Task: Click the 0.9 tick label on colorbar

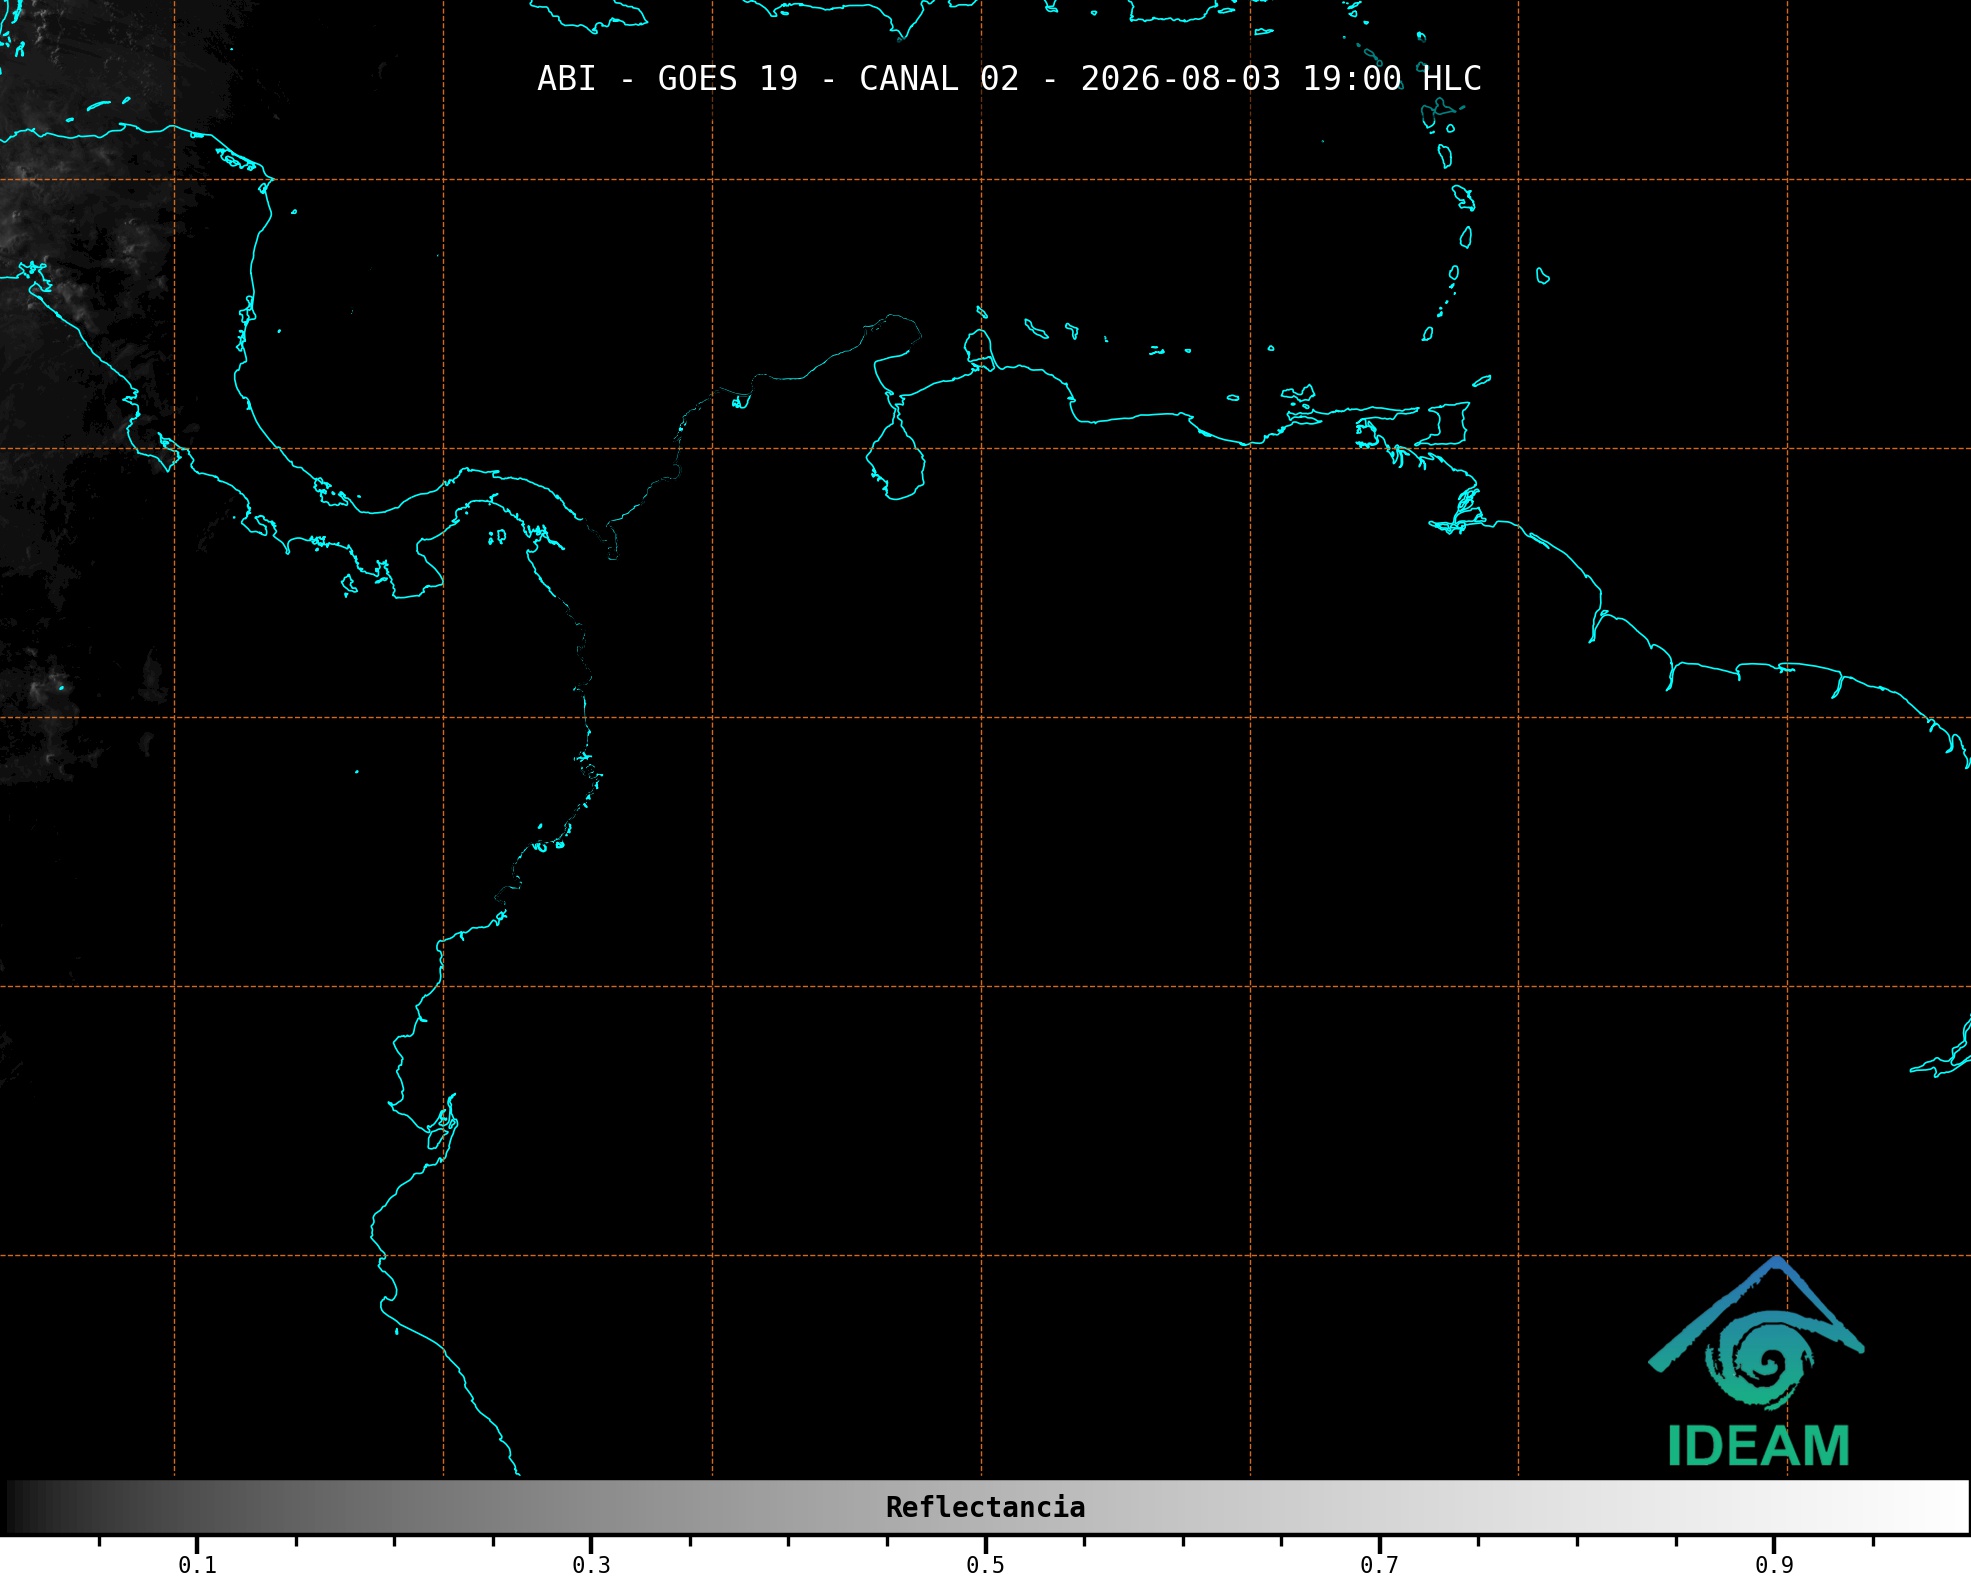Action: click(1774, 1565)
